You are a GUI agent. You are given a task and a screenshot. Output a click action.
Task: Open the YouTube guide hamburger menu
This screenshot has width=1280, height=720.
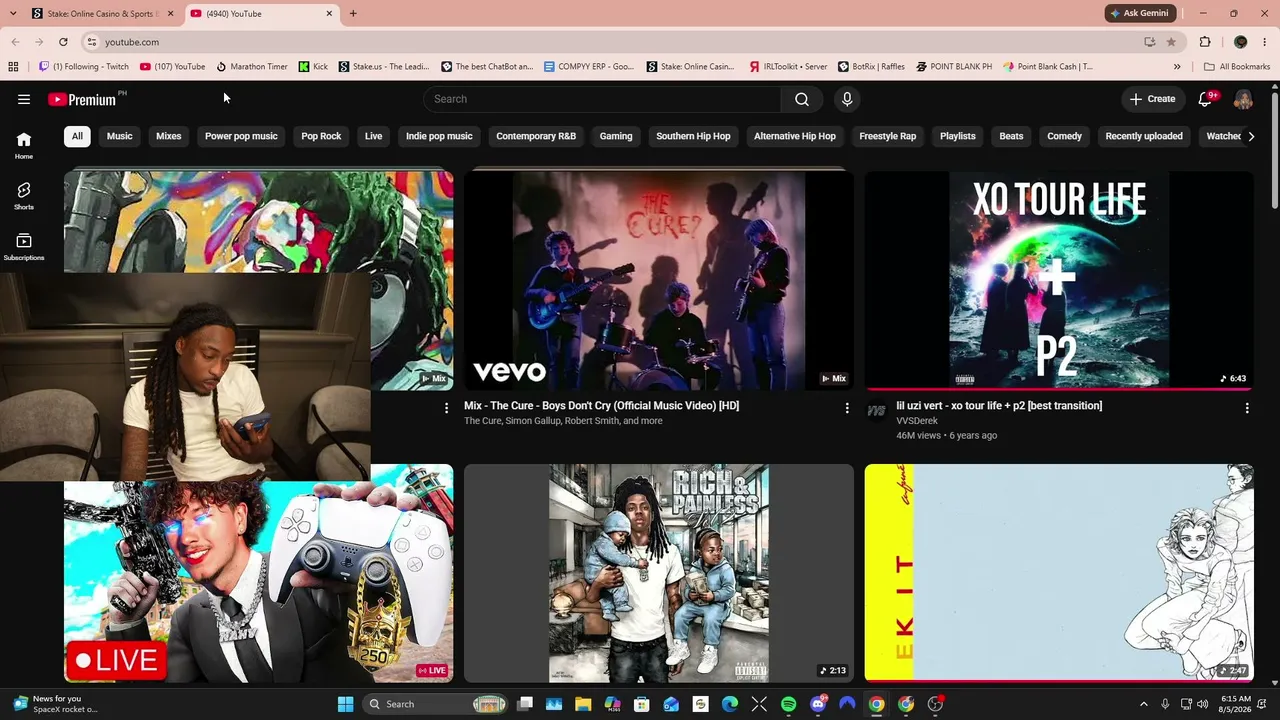tap(24, 99)
